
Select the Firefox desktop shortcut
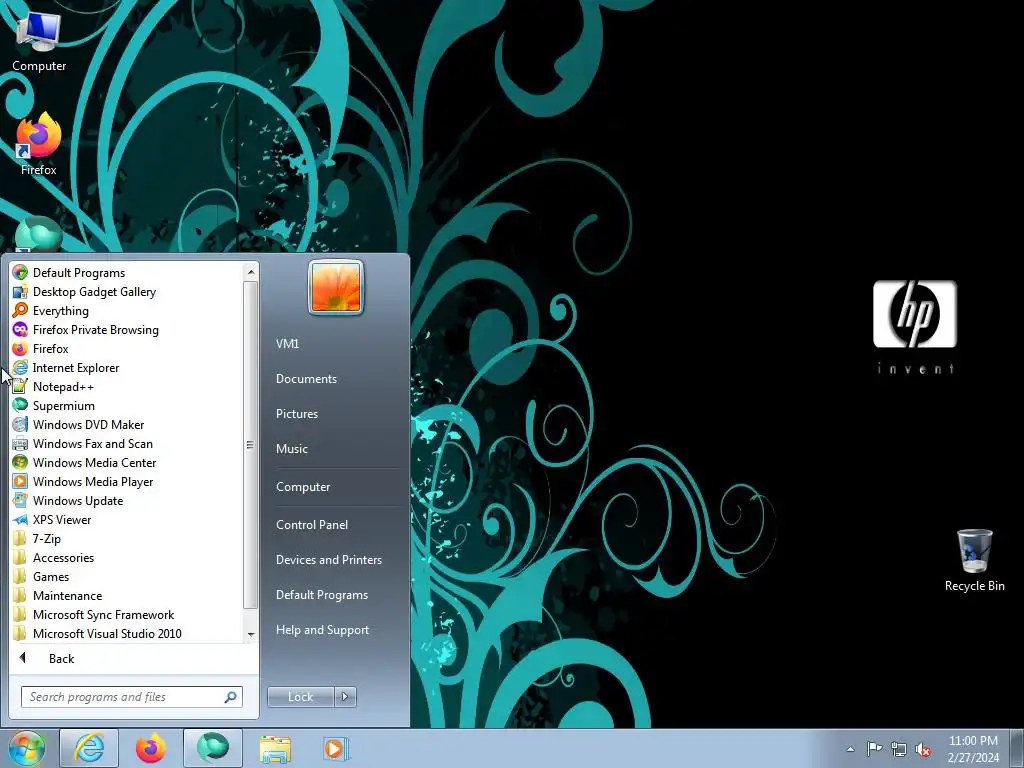click(x=39, y=144)
